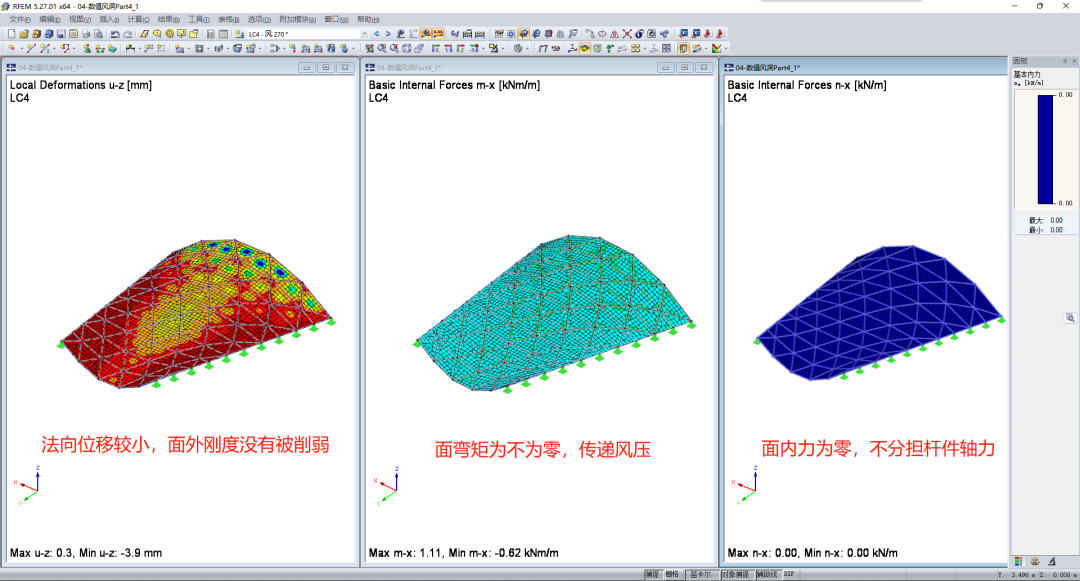
Task: Click the New file icon
Action: tap(12, 34)
